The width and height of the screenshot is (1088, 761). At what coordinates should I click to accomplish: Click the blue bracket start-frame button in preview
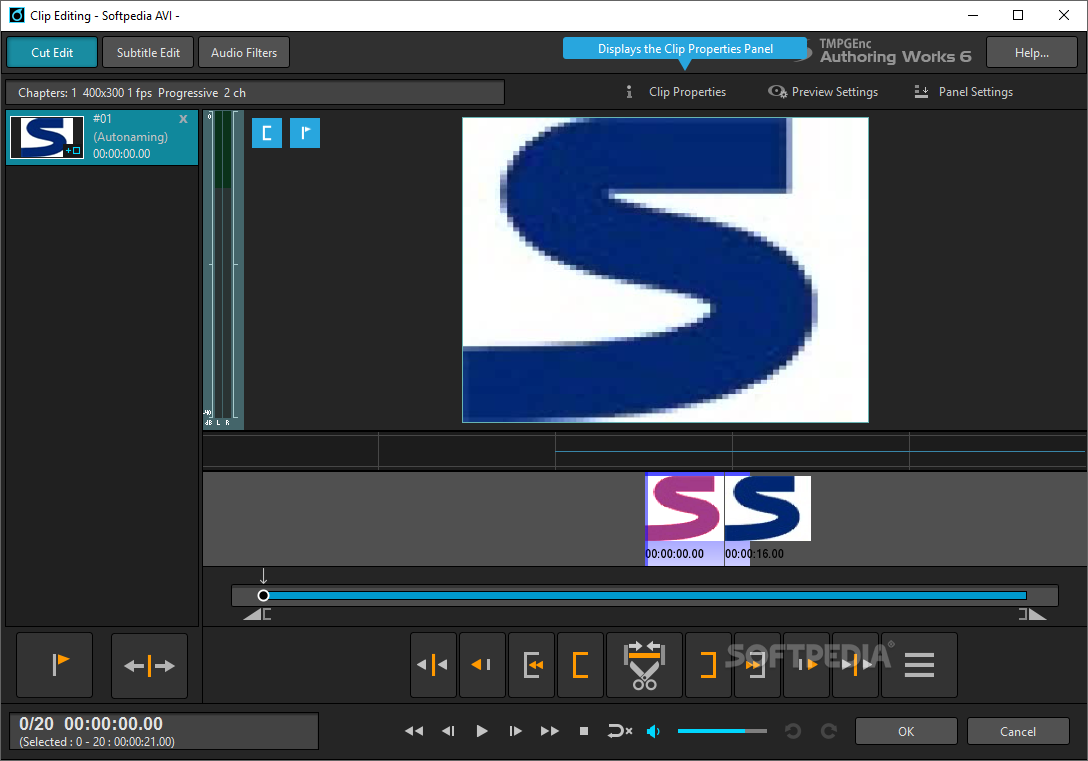267,132
